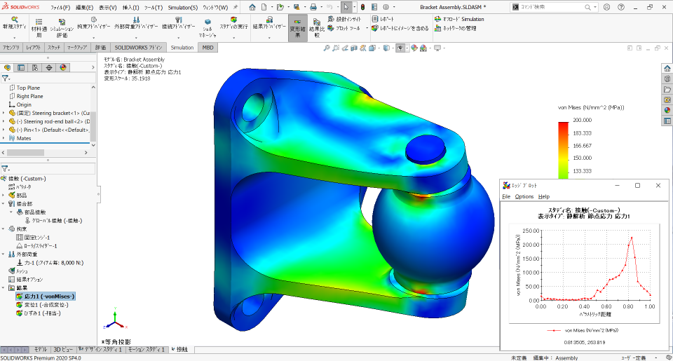Expand the Steering bracket<1> tree node
The image size is (673, 361).
pyautogui.click(x=3, y=113)
